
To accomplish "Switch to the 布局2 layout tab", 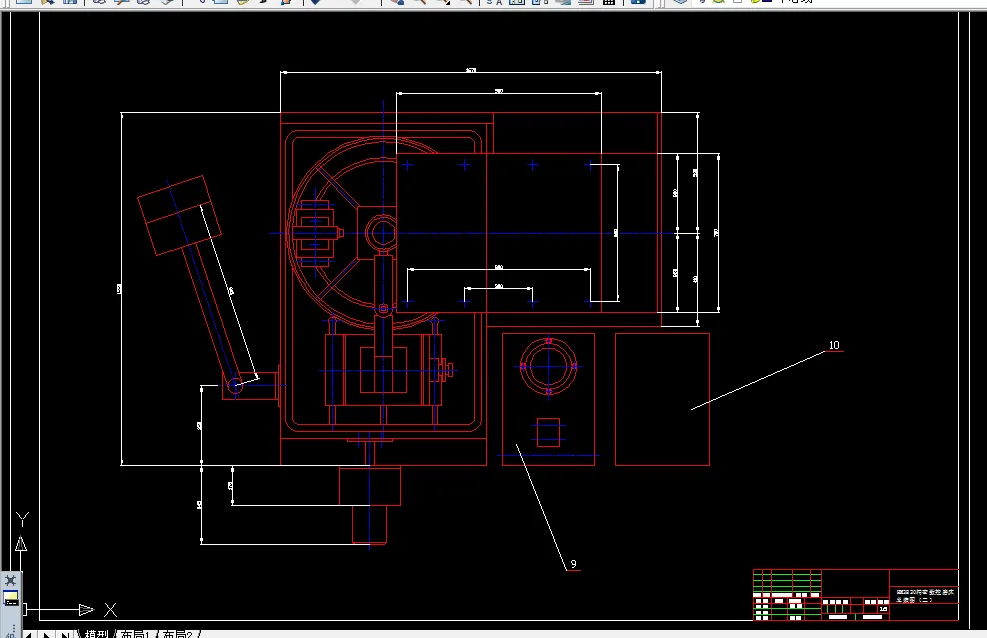I will coord(178,634).
